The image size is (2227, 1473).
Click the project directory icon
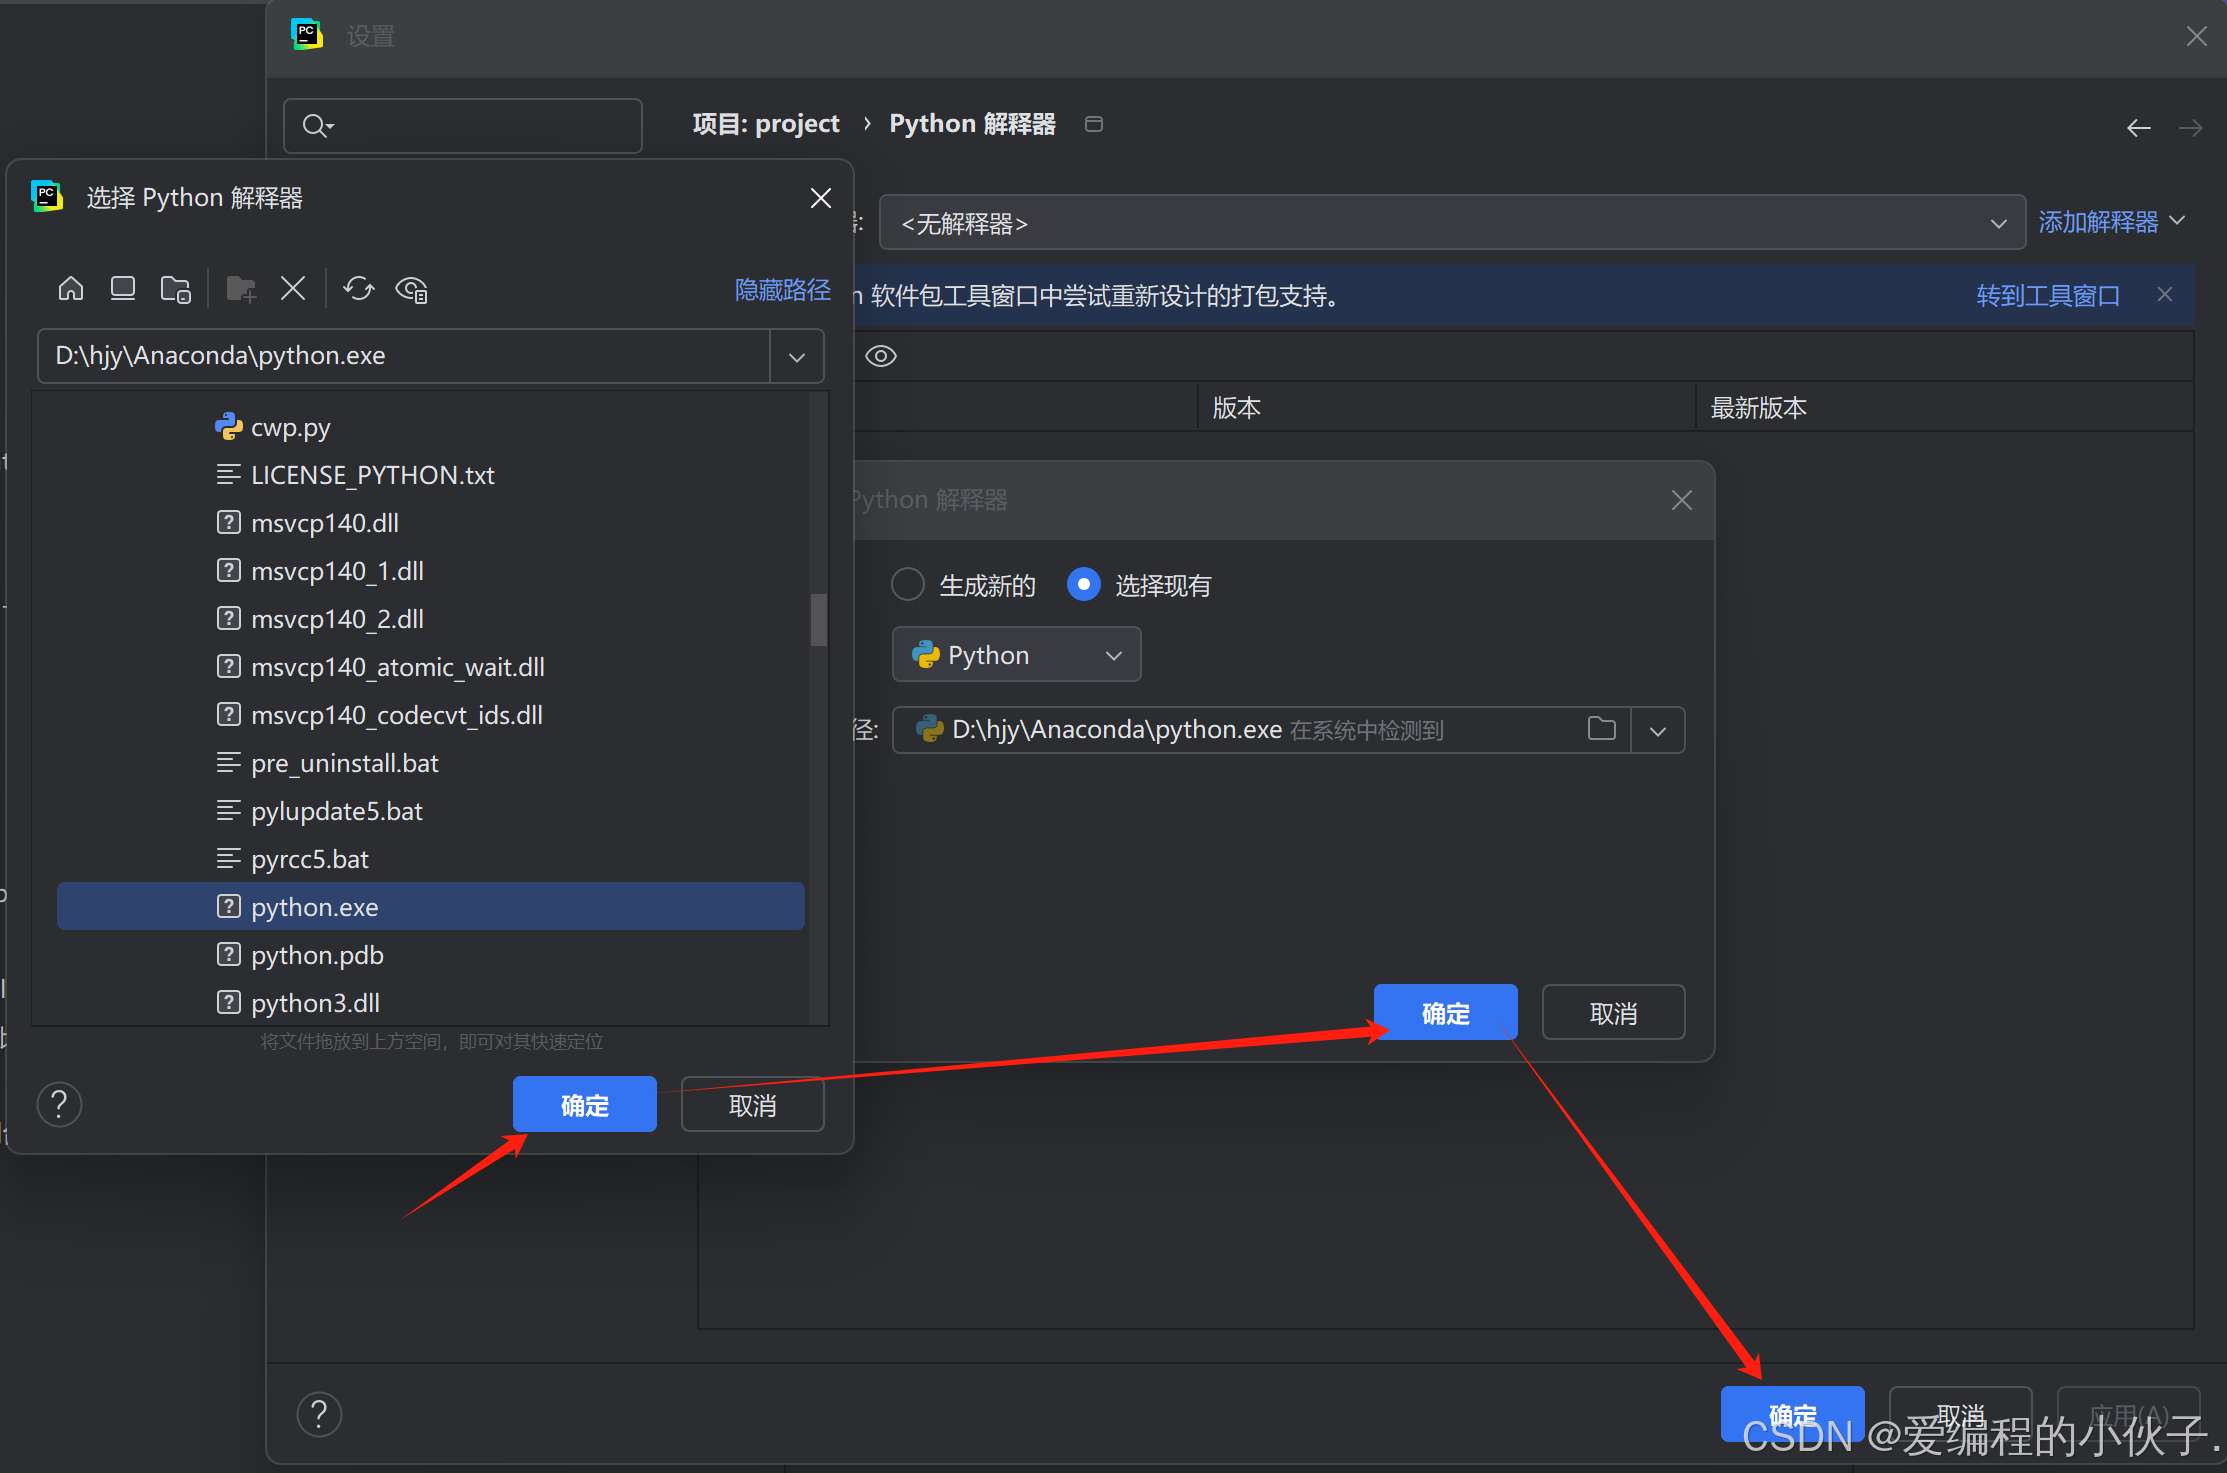[176, 289]
